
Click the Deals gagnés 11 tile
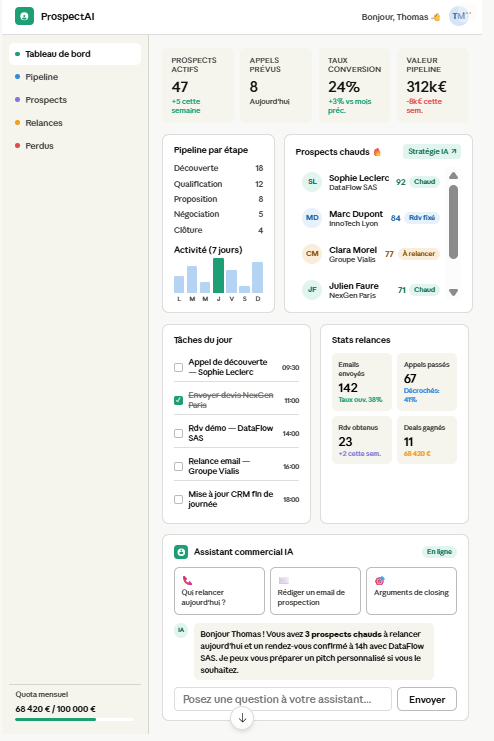tap(427, 440)
